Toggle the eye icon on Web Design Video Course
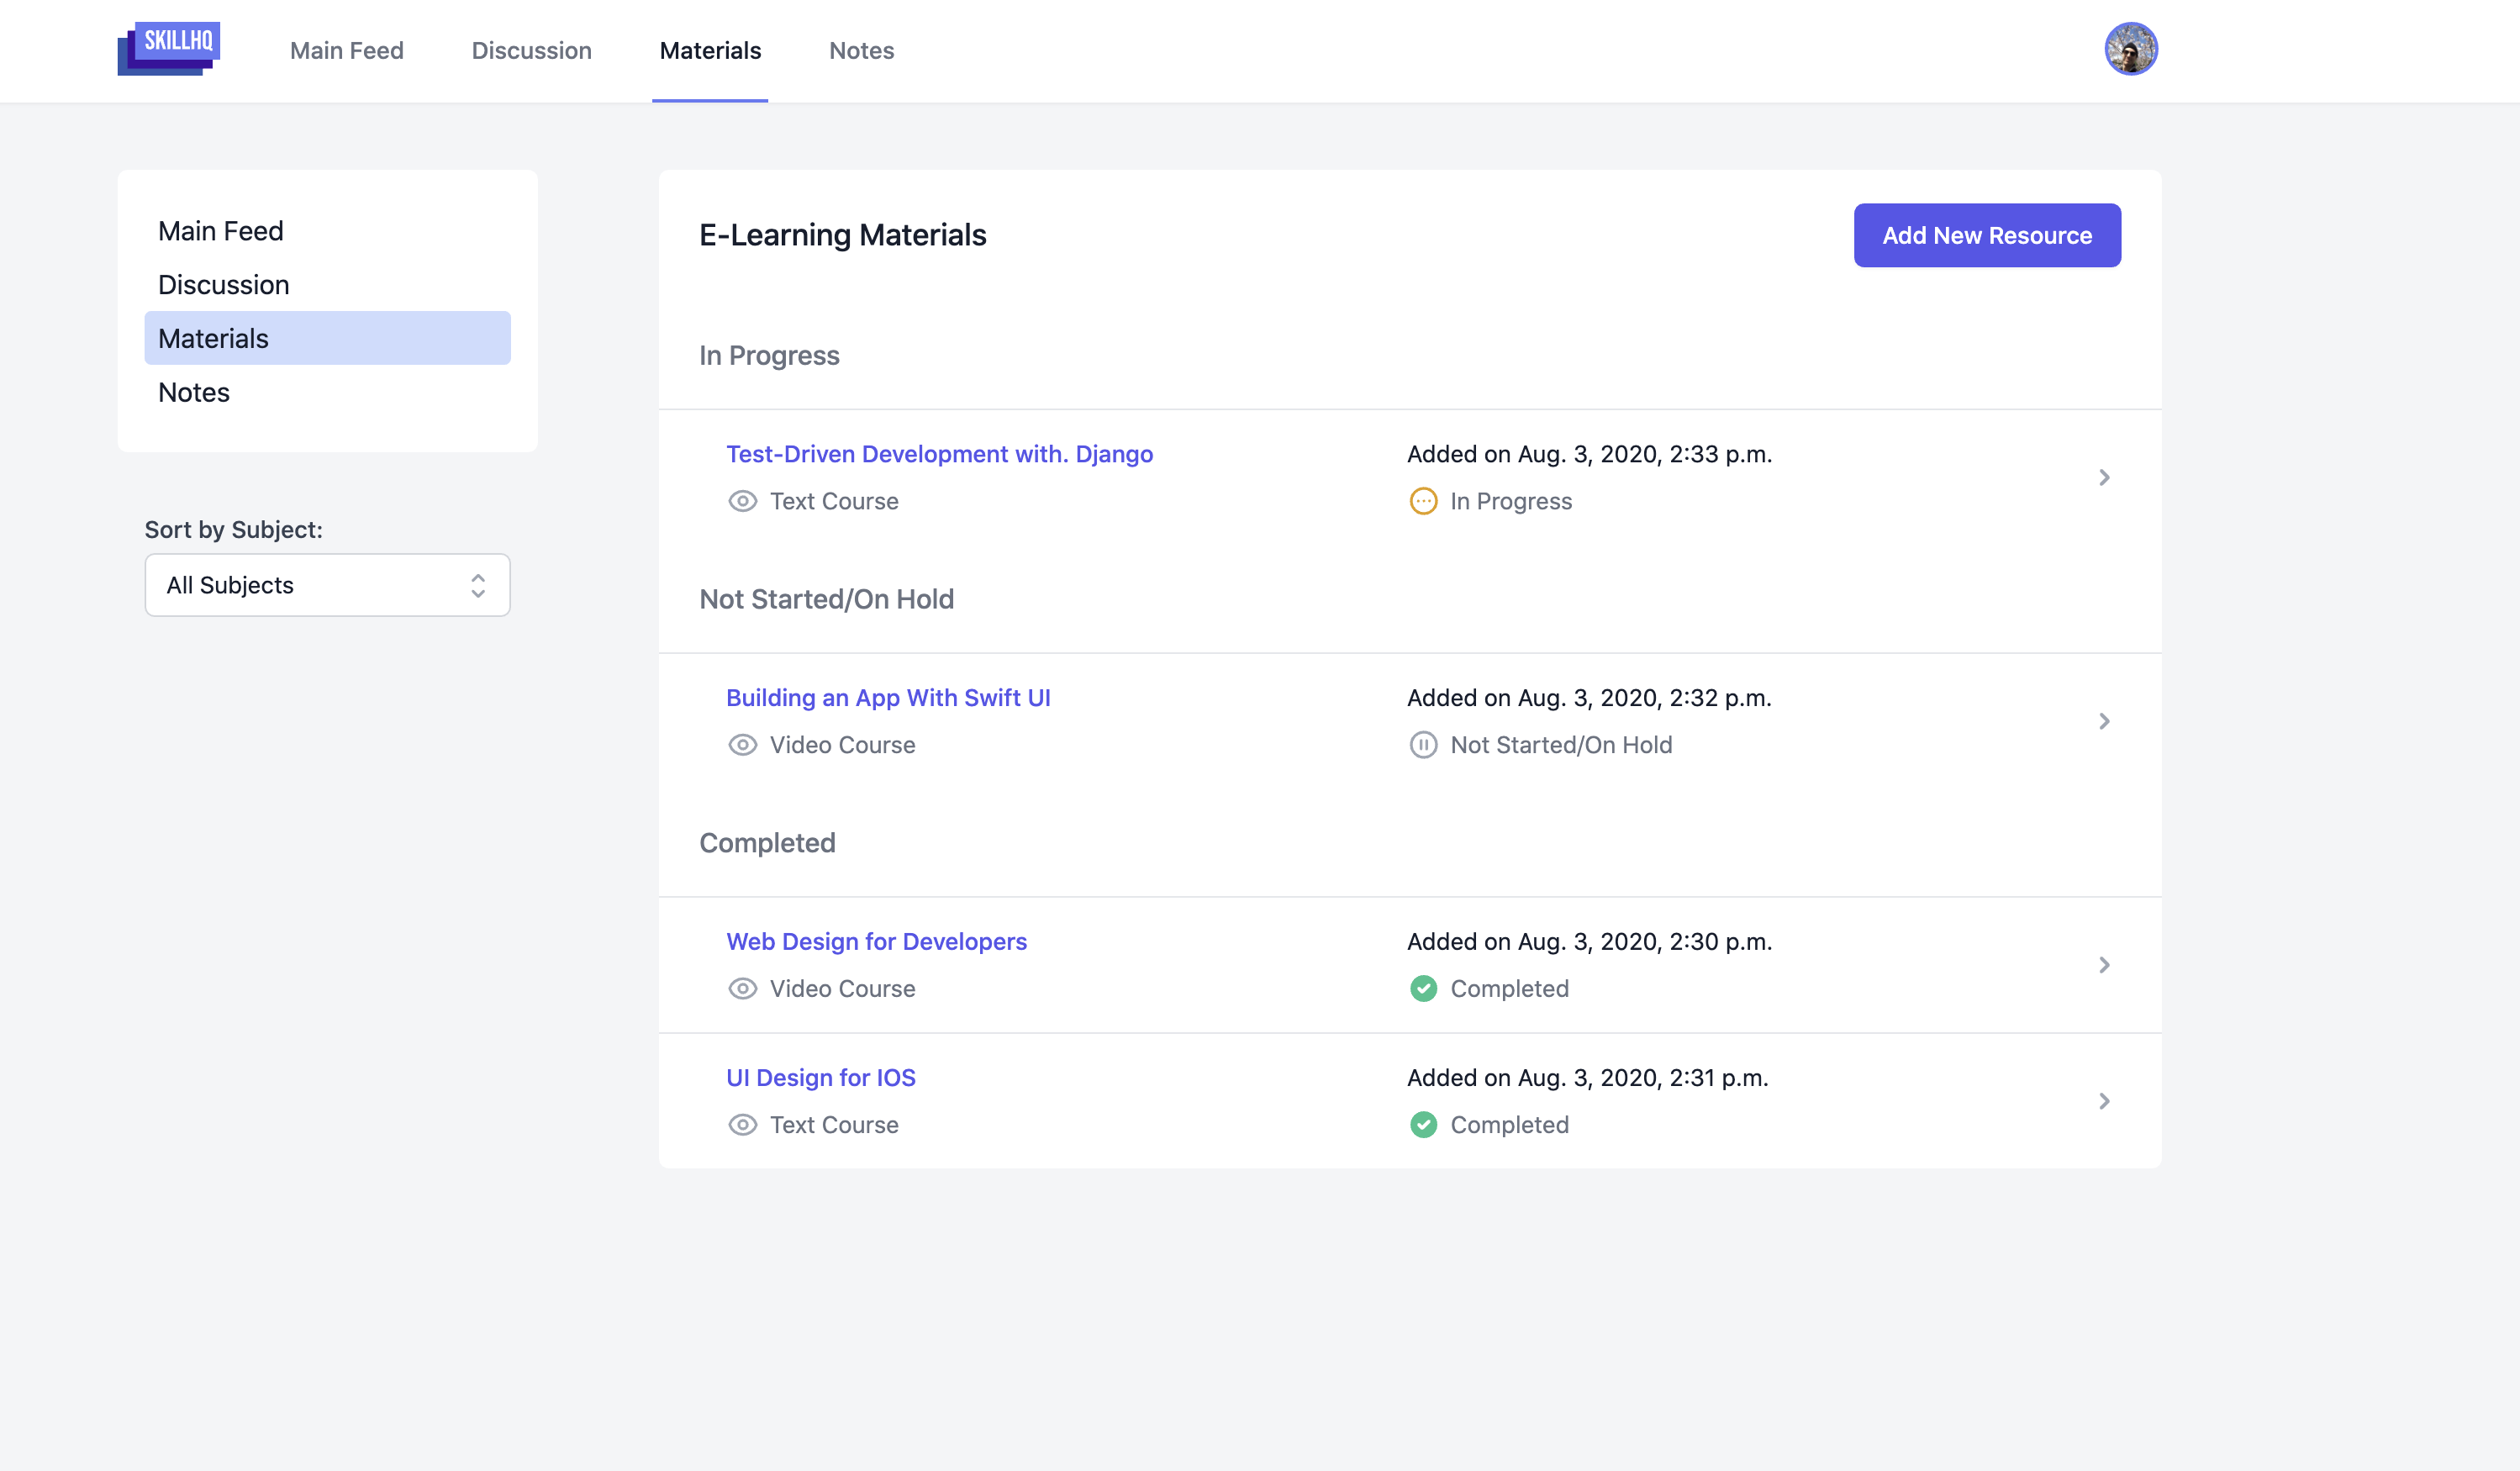This screenshot has height=1471, width=2520. (x=742, y=988)
